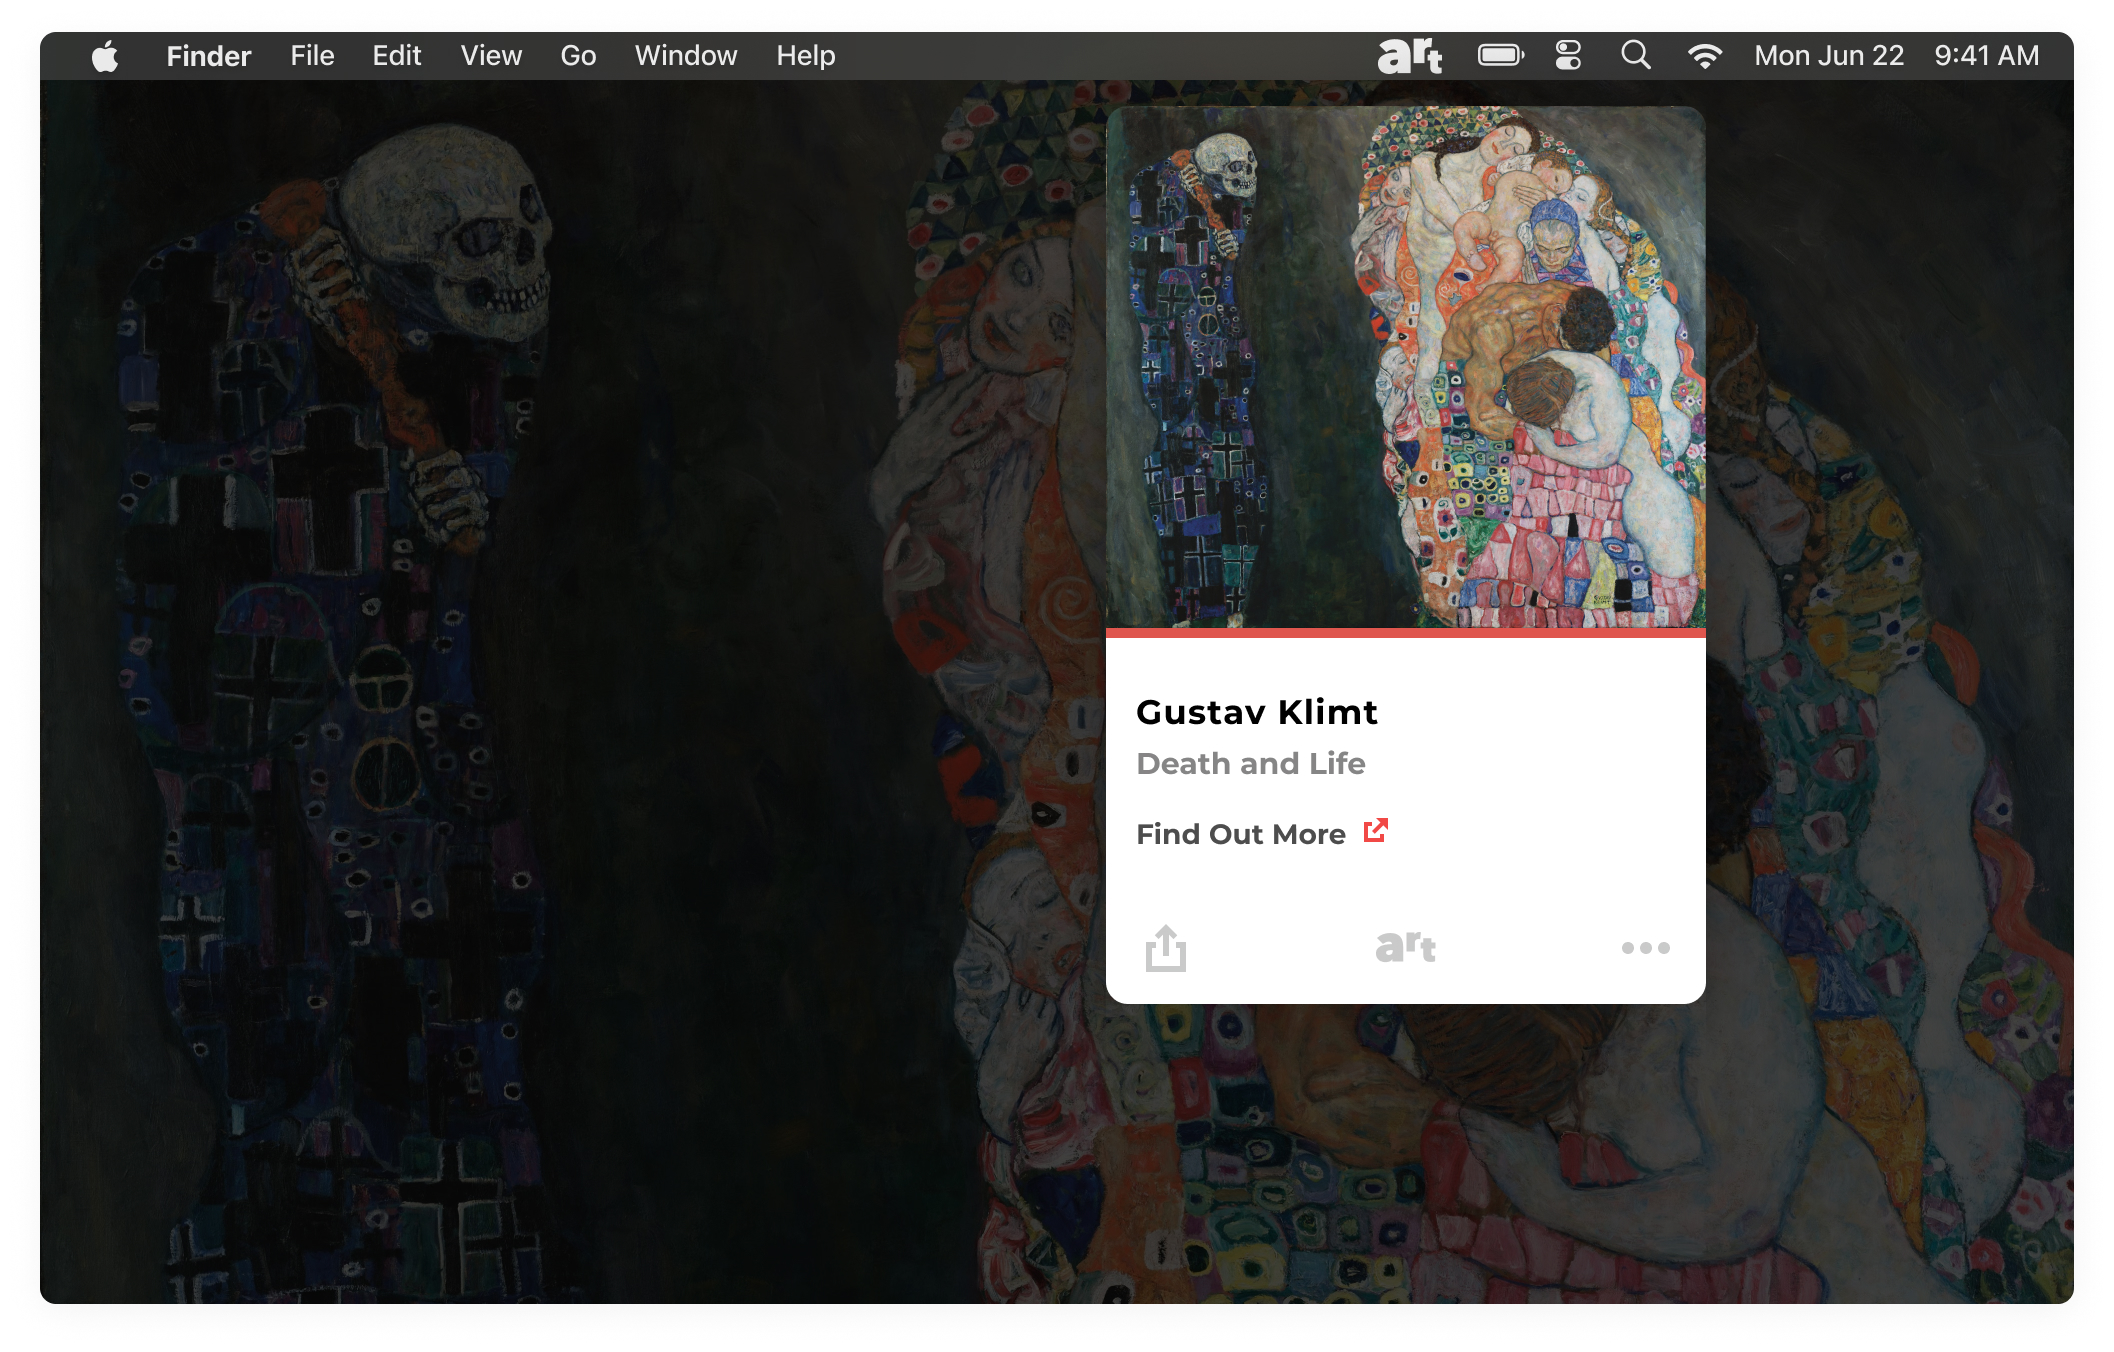2114x1352 pixels.
Task: Open the View menu
Action: (491, 56)
